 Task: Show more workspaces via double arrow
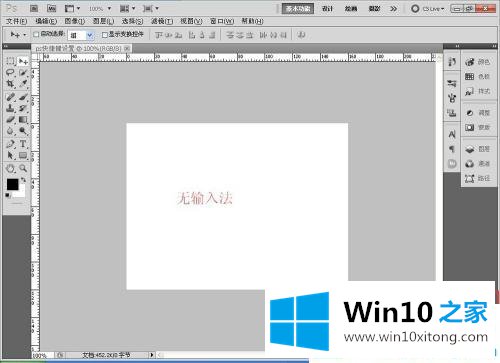click(x=394, y=9)
